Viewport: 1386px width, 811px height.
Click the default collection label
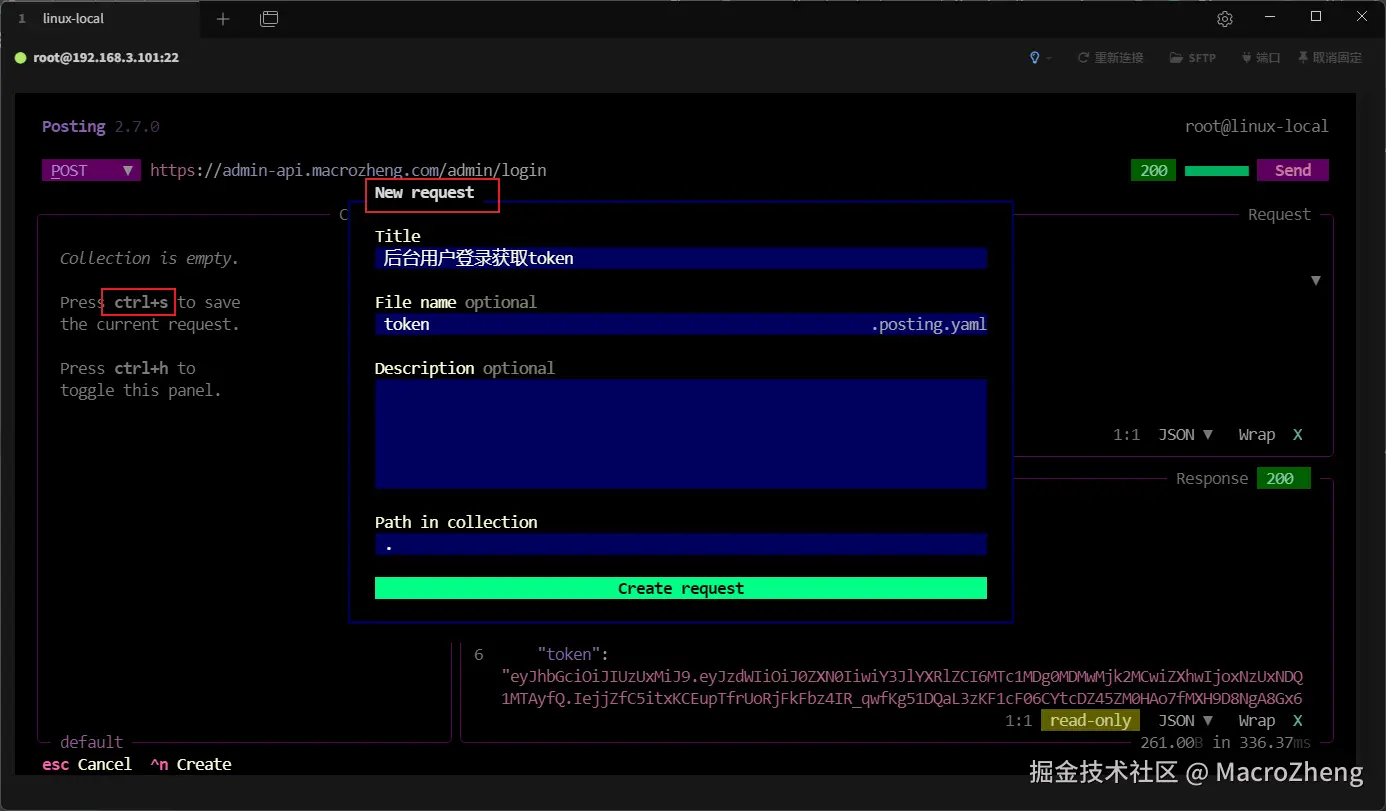[91, 742]
